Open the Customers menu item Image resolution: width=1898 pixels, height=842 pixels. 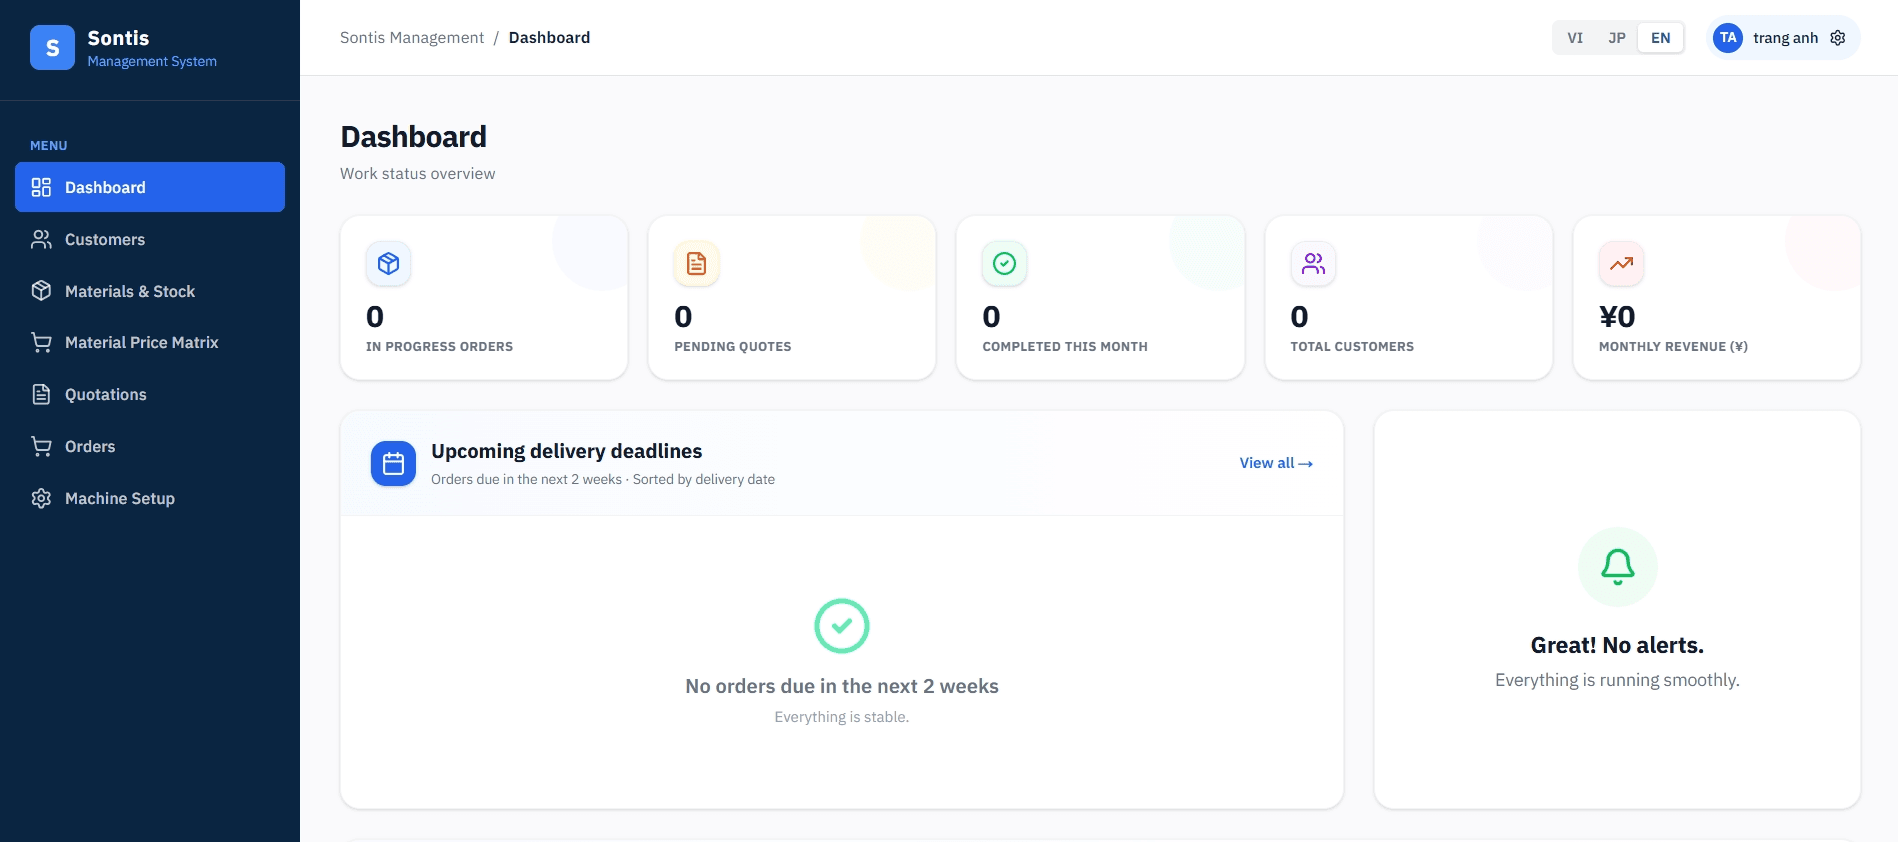[150, 240]
